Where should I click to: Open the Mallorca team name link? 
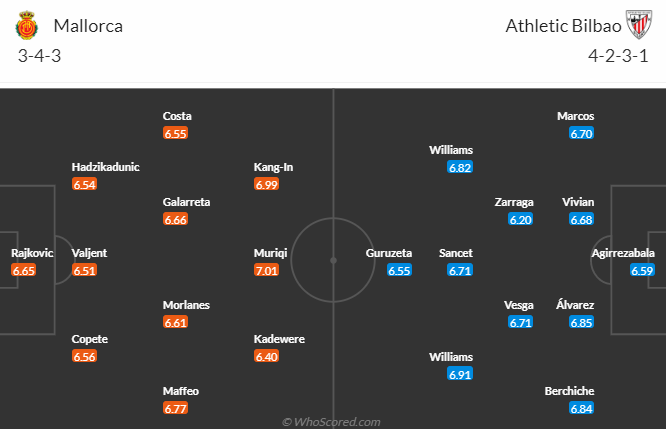coord(88,26)
